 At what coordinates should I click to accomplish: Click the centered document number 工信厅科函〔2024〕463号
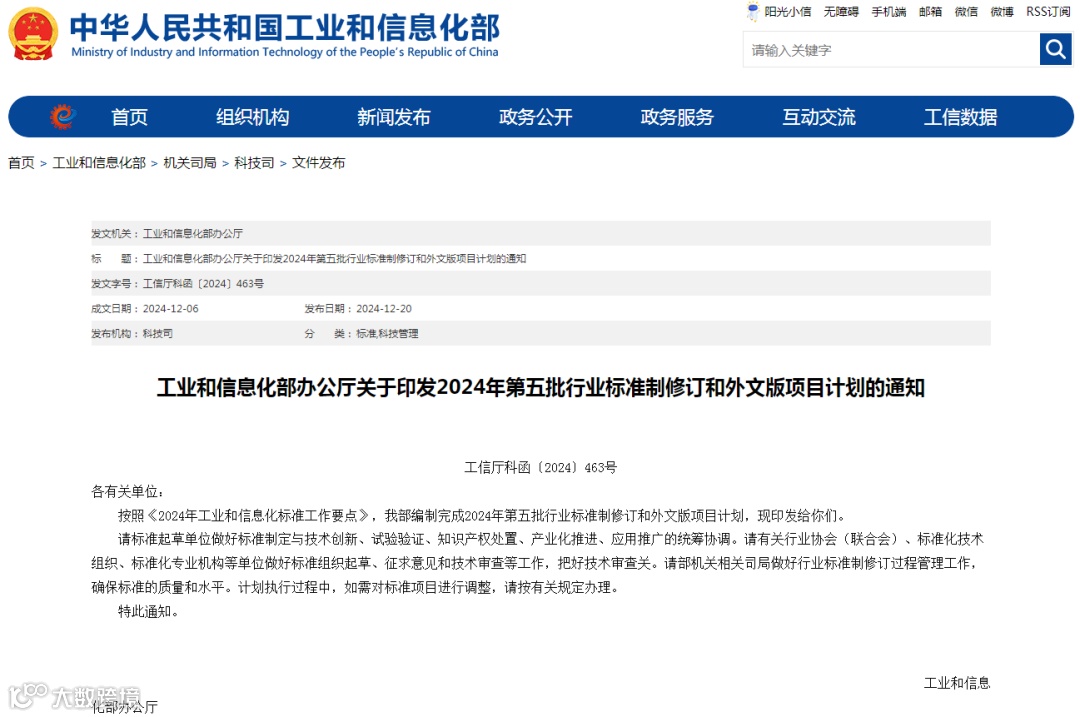(541, 468)
